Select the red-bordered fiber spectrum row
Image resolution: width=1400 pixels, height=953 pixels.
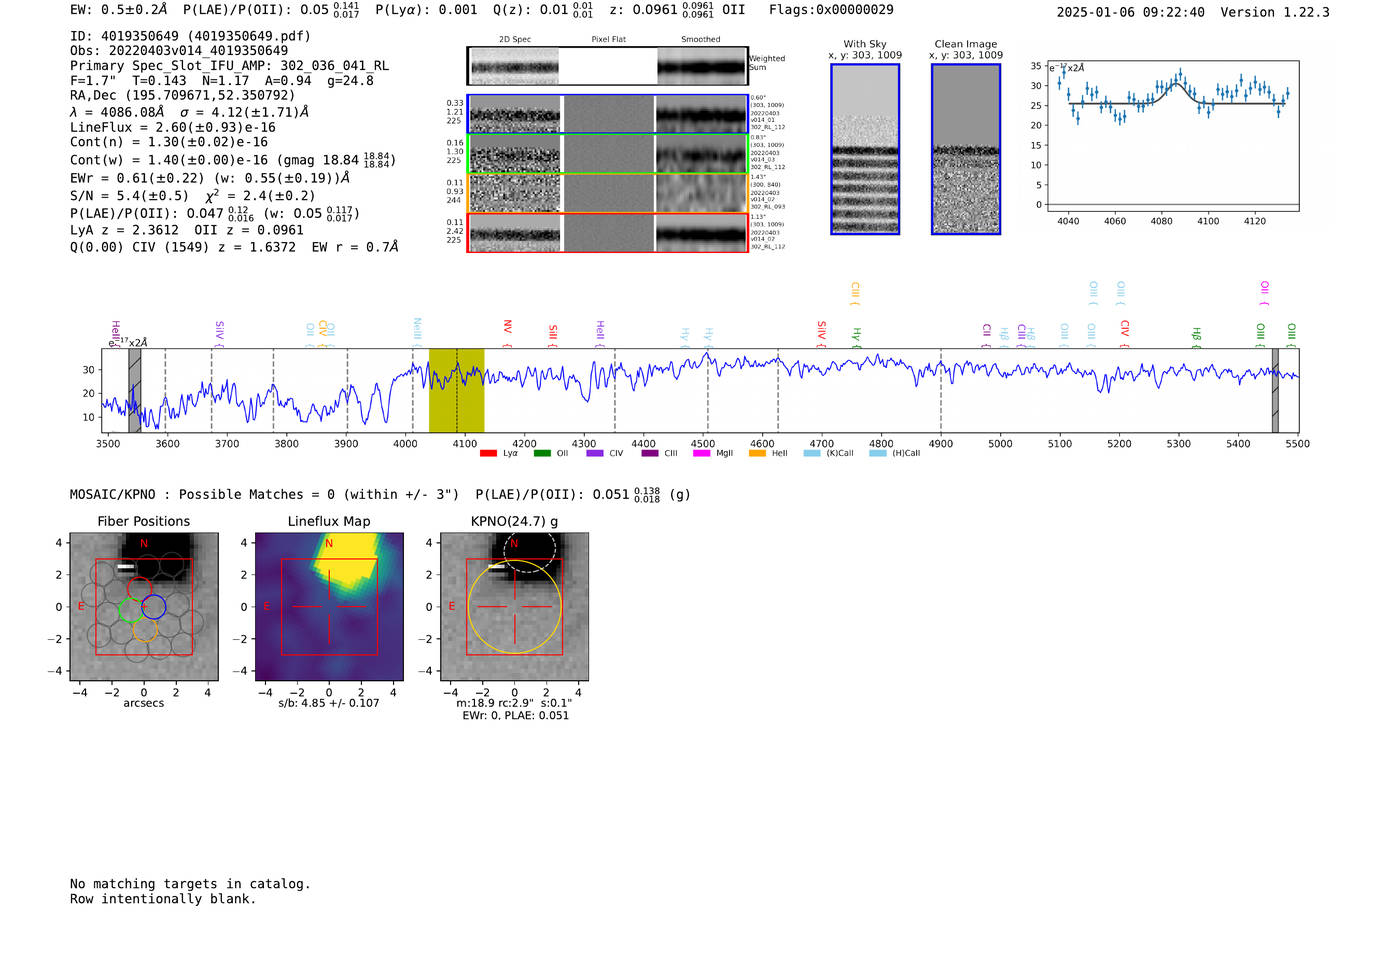(608, 233)
